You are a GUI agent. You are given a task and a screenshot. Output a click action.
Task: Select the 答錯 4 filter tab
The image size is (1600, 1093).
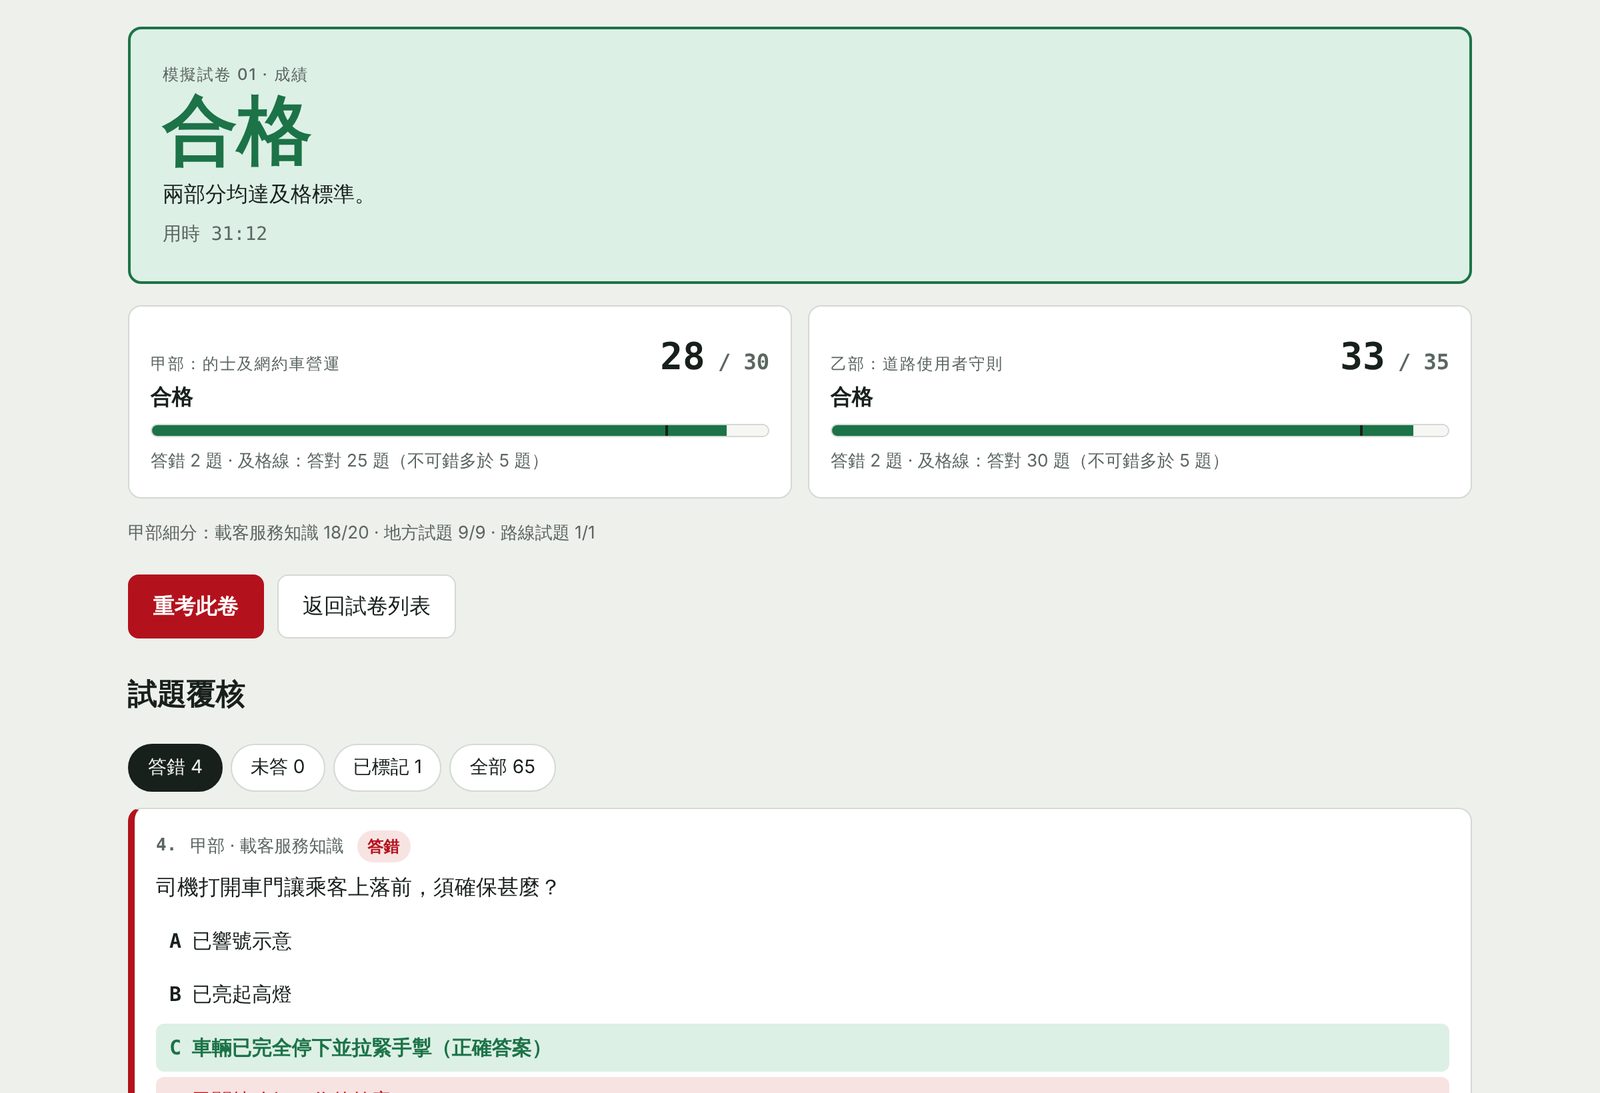(x=175, y=767)
